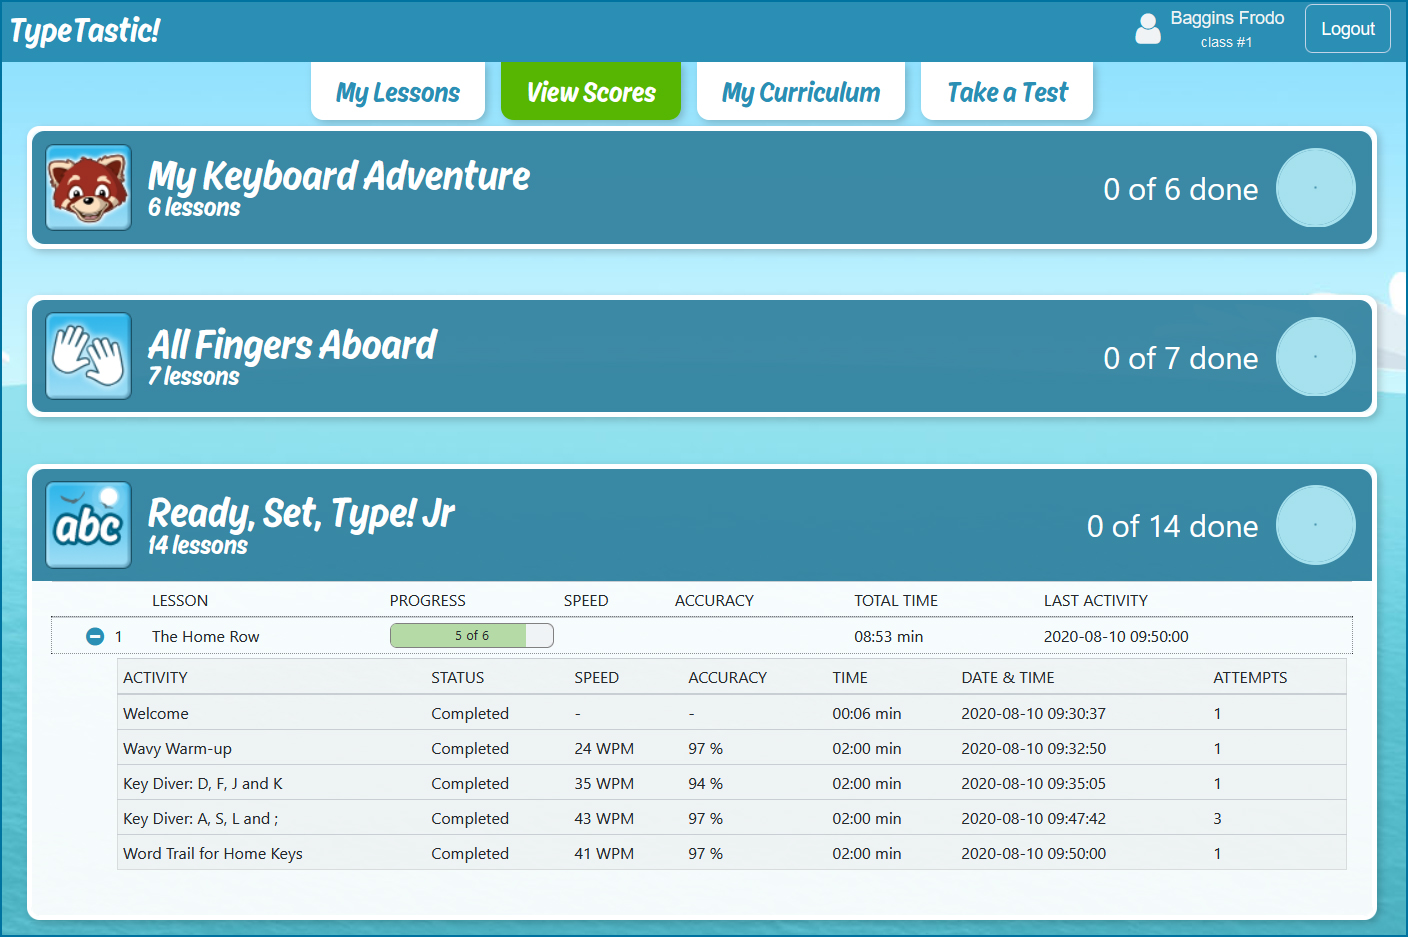Click the user profile avatar icon
Screen dimensions: 1408x937
pos(1148,28)
